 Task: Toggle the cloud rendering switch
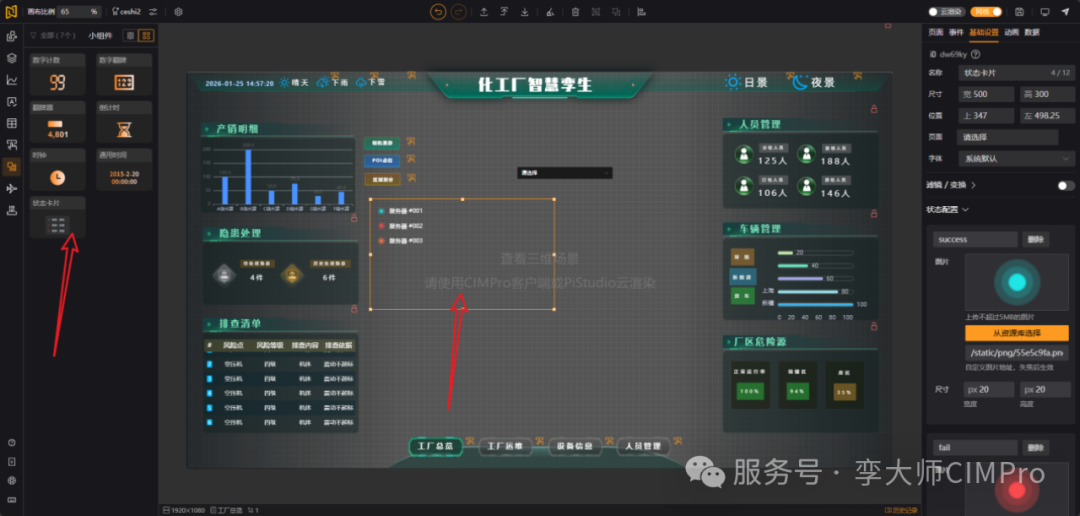946,12
